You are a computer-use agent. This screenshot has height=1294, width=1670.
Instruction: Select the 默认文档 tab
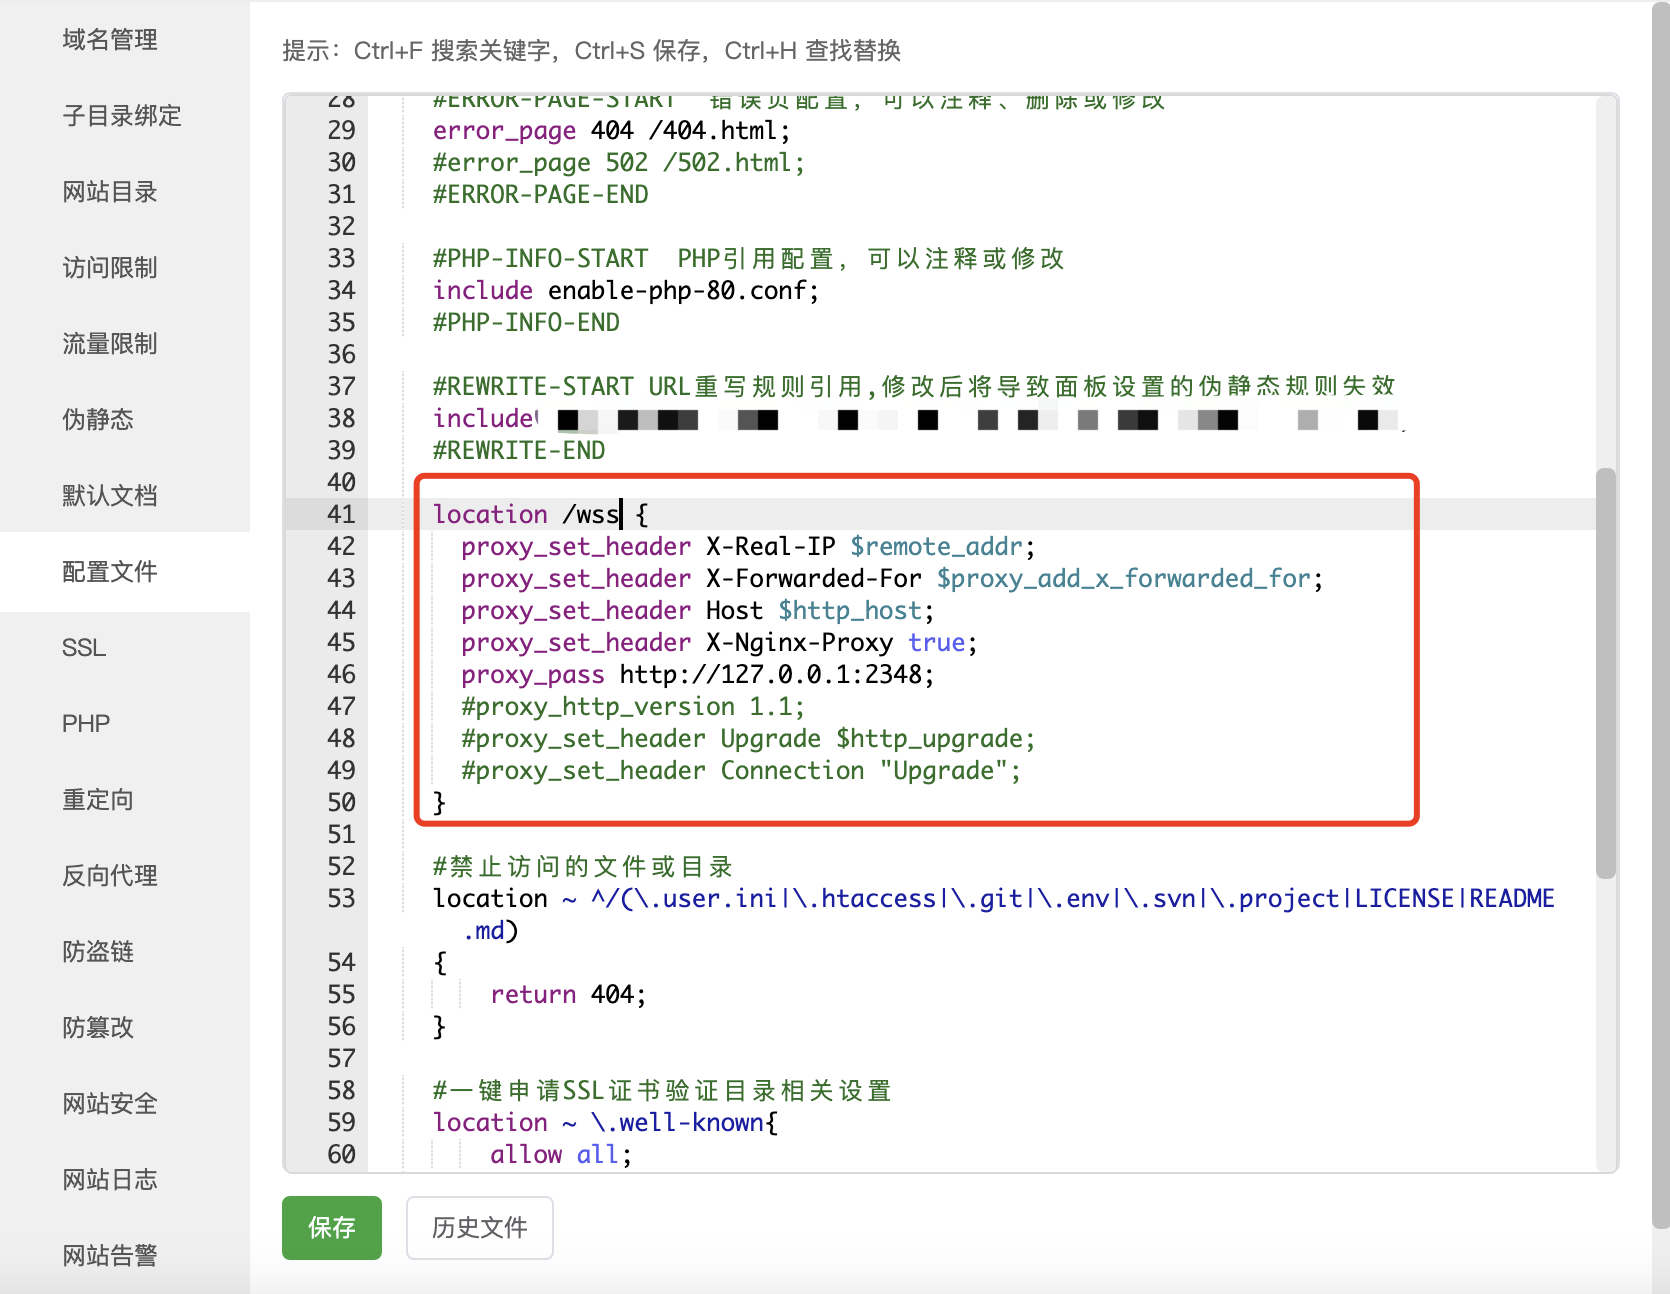click(x=110, y=496)
